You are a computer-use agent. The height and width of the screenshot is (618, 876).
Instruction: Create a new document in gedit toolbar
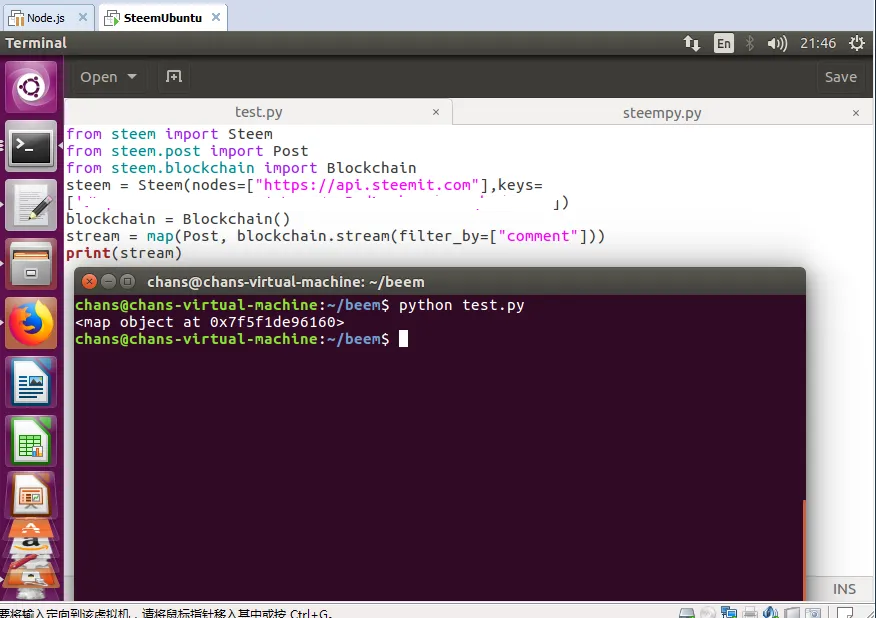pyautogui.click(x=174, y=77)
